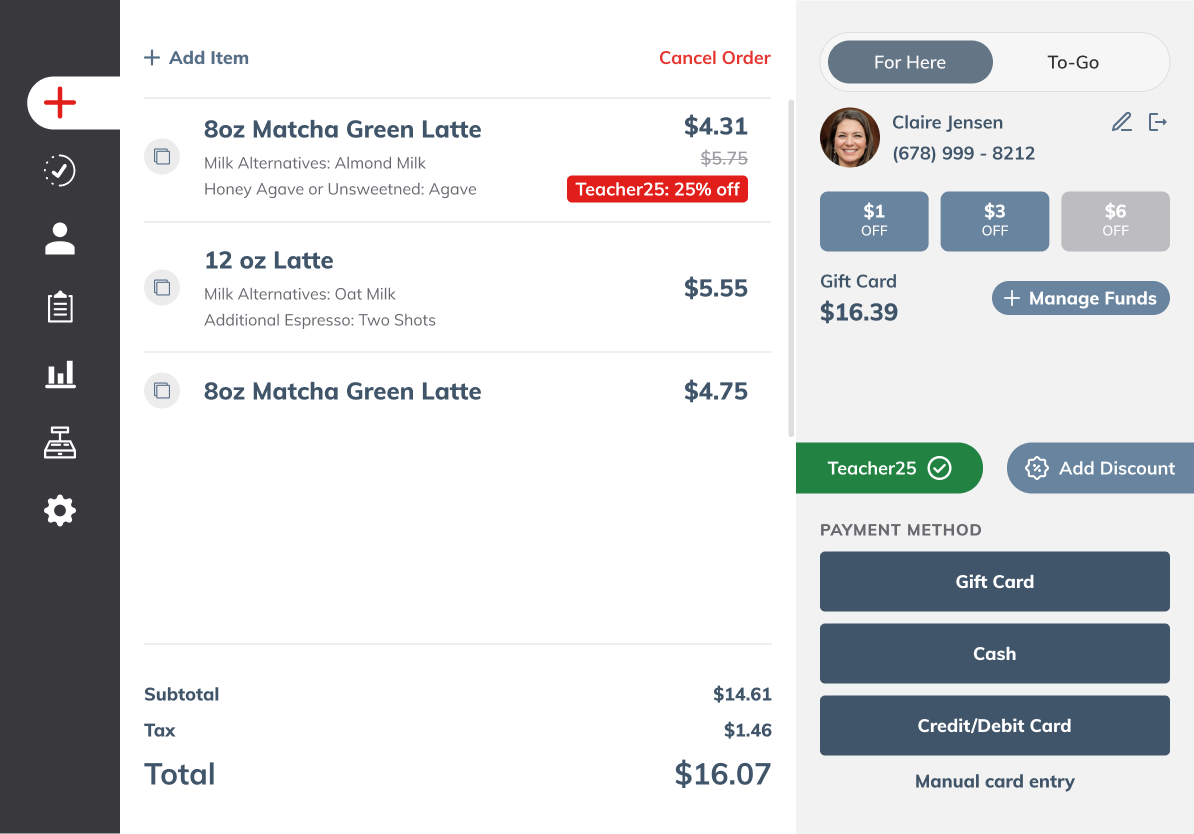Image resolution: width=1194 pixels, height=834 pixels.
Task: Open the customers panel in the sidebar
Action: [x=59, y=238]
